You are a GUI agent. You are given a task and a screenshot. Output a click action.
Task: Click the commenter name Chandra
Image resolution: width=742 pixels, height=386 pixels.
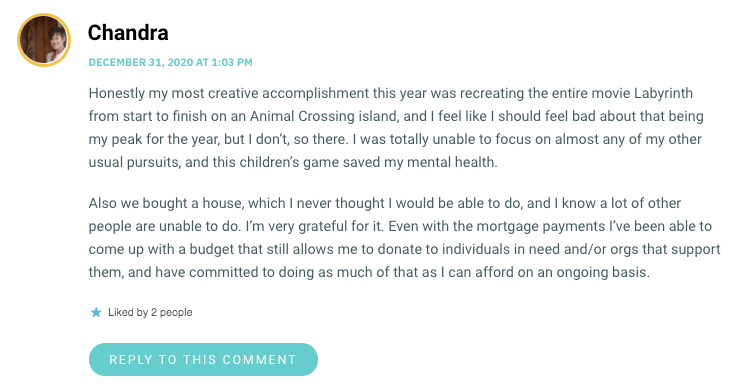(128, 33)
